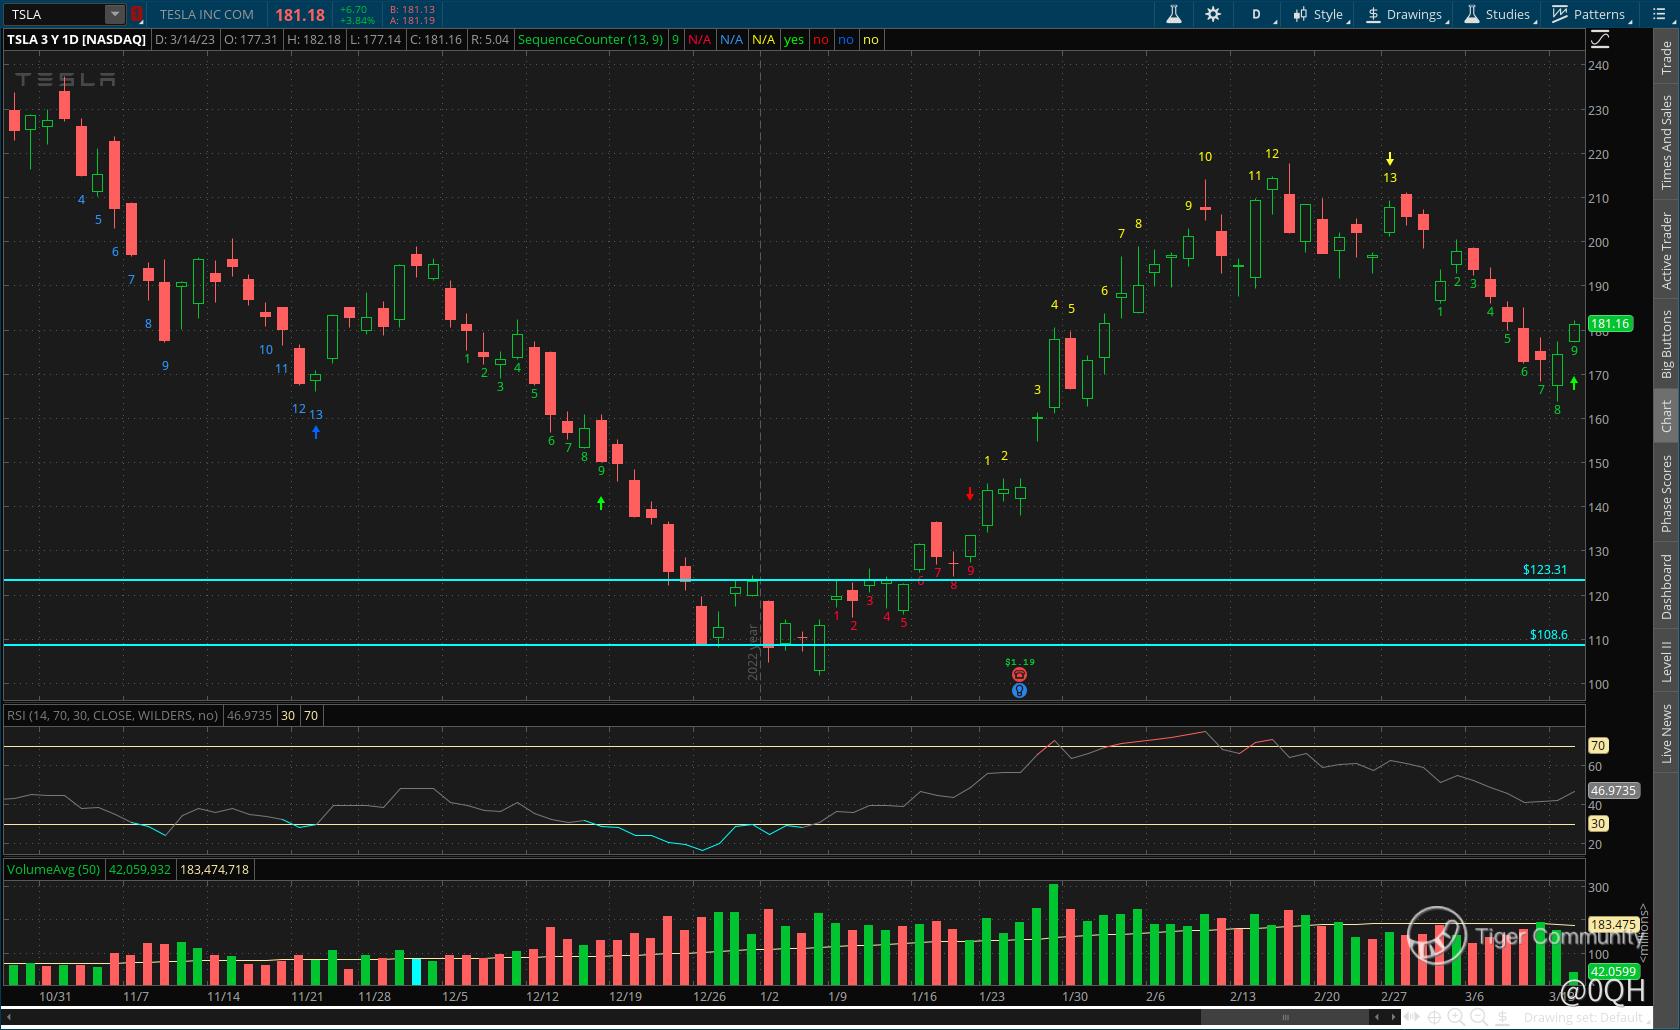Click the zoom out magnifier icon

click(x=1478, y=1018)
